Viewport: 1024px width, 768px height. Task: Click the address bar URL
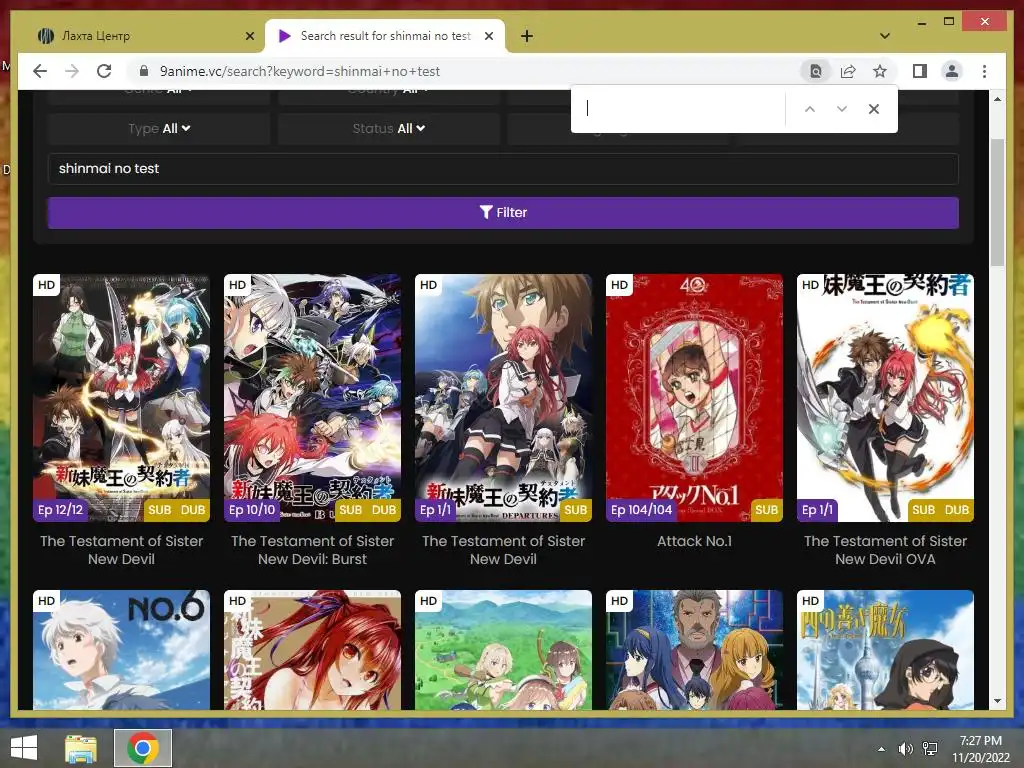click(x=299, y=71)
